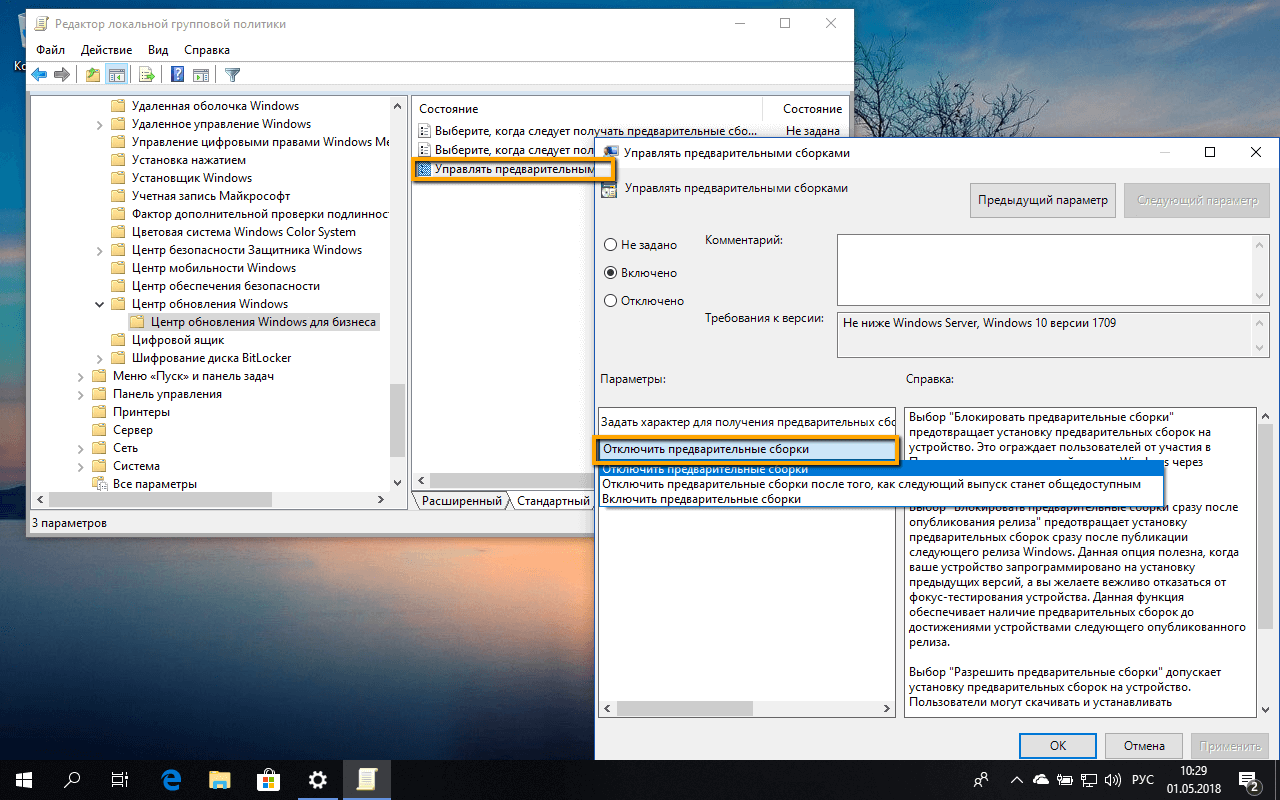Open Microsoft Store from the taskbar

[x=269, y=779]
